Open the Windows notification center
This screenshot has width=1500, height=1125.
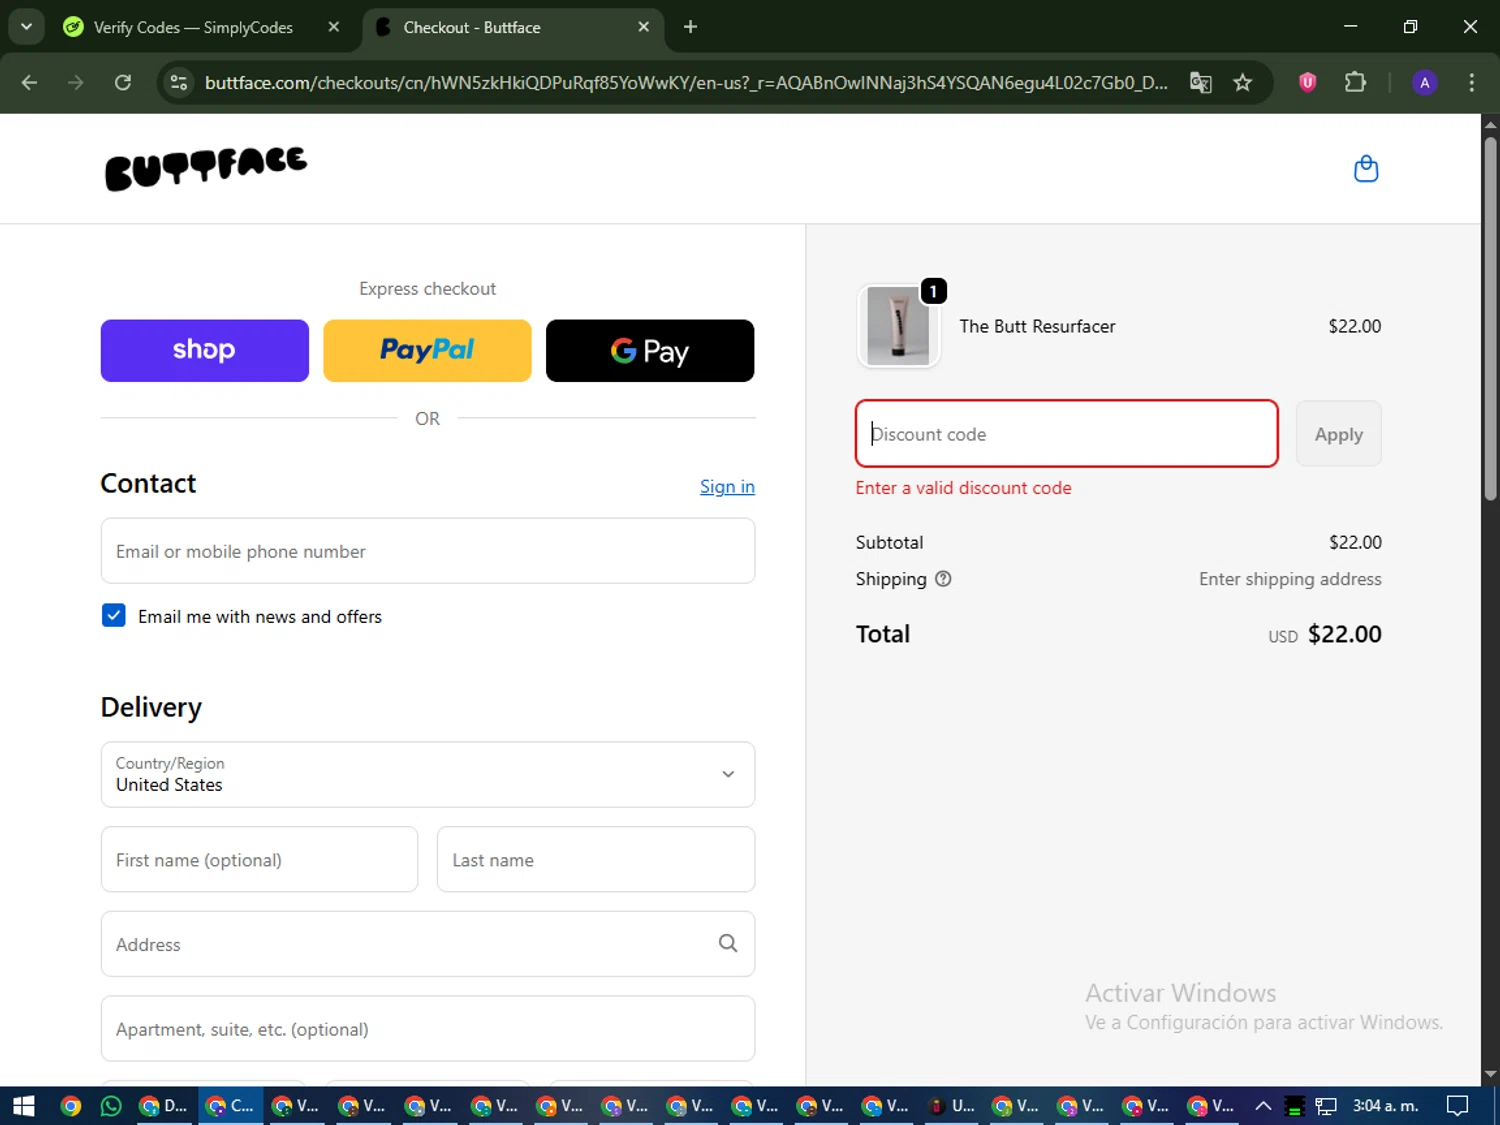[x=1458, y=1106]
